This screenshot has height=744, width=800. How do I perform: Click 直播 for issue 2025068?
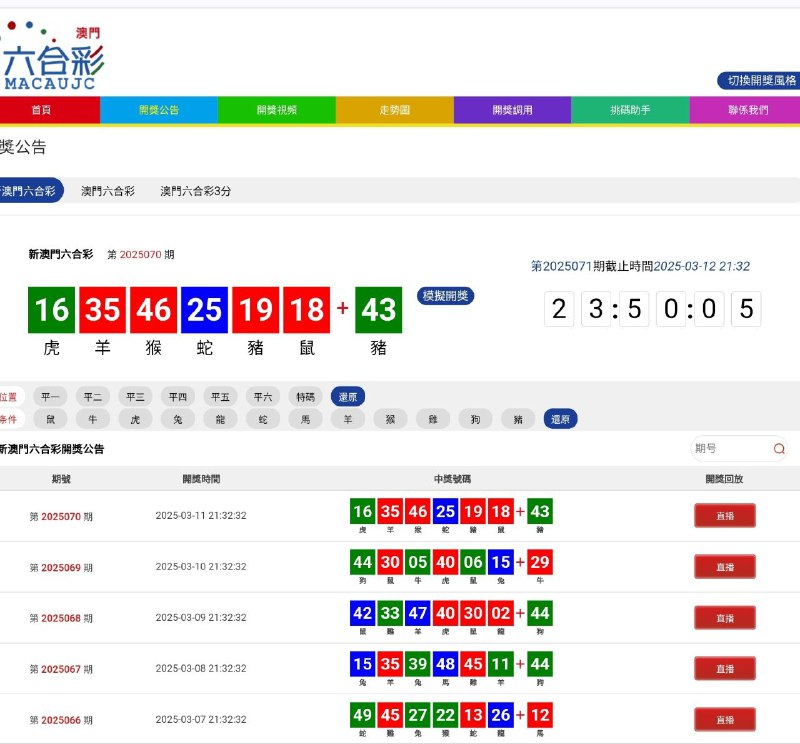(x=724, y=618)
